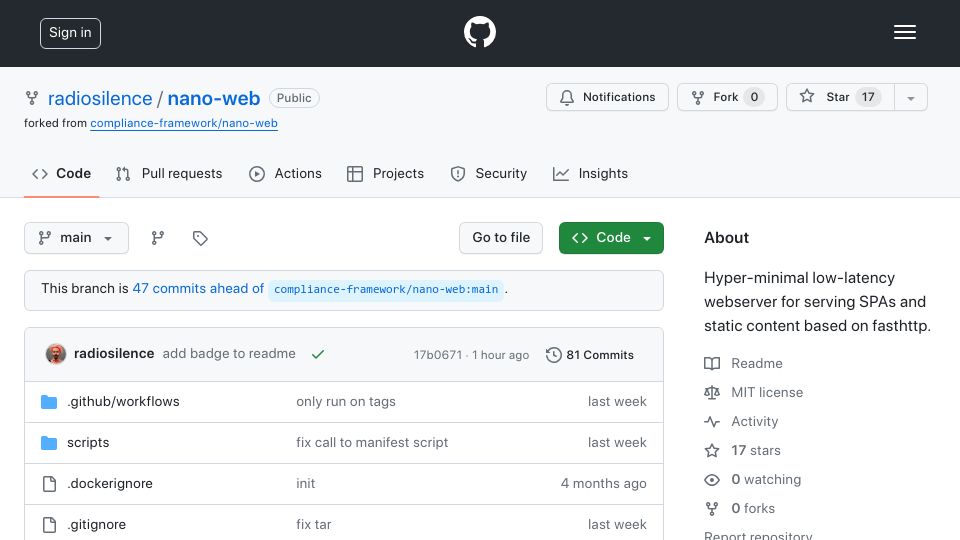Open the fix call to manifest script commit

point(372,443)
